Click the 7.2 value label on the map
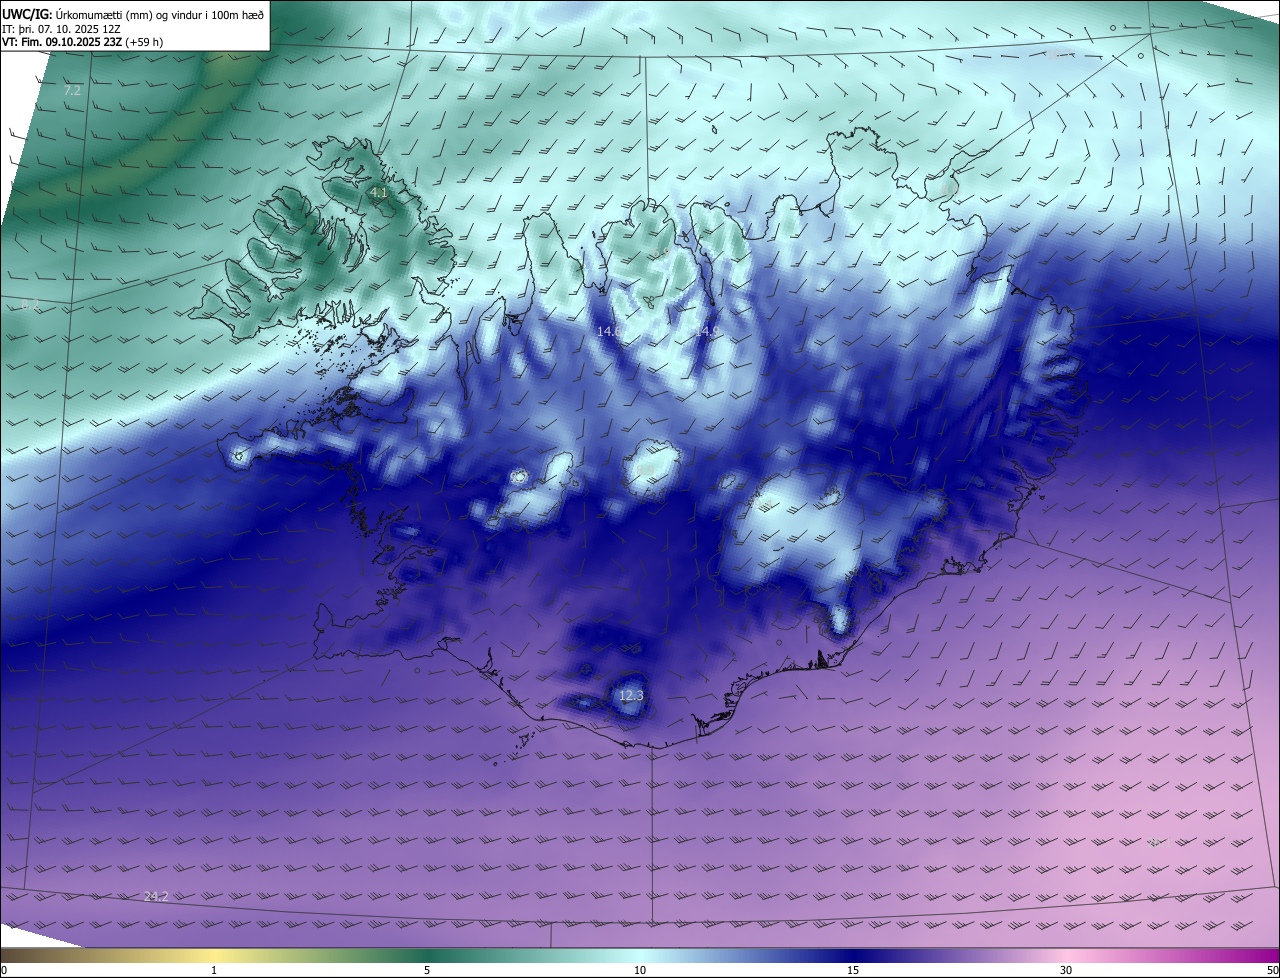The width and height of the screenshot is (1280, 978). pyautogui.click(x=72, y=91)
